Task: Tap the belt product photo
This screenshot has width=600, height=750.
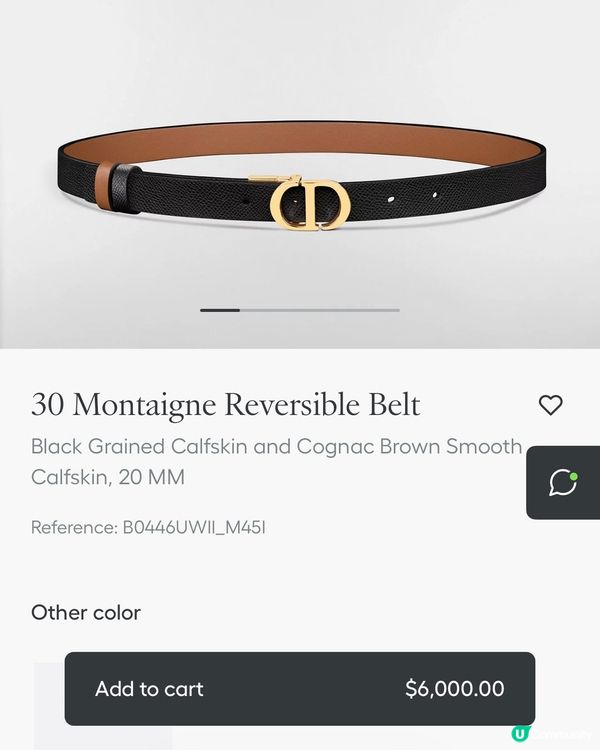Action: 300,174
